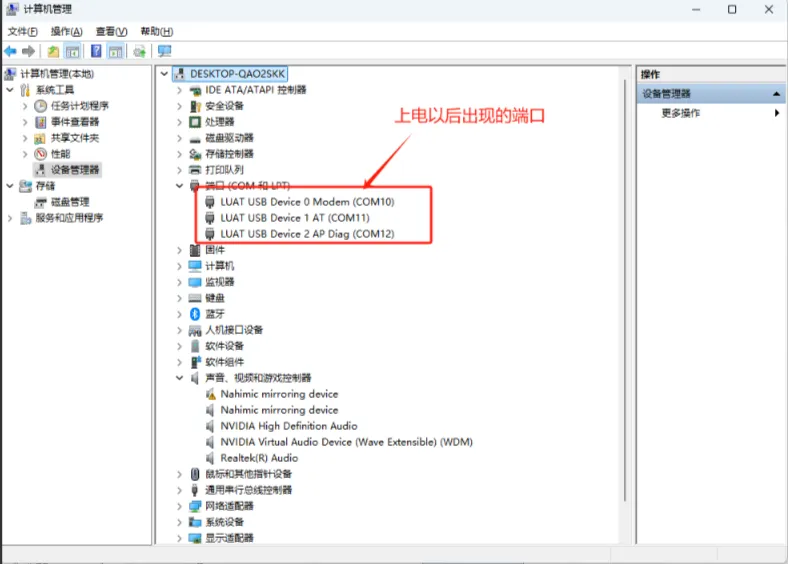The height and width of the screenshot is (564, 788).
Task: Click the 打印队列 printer icon
Action: coord(195,170)
